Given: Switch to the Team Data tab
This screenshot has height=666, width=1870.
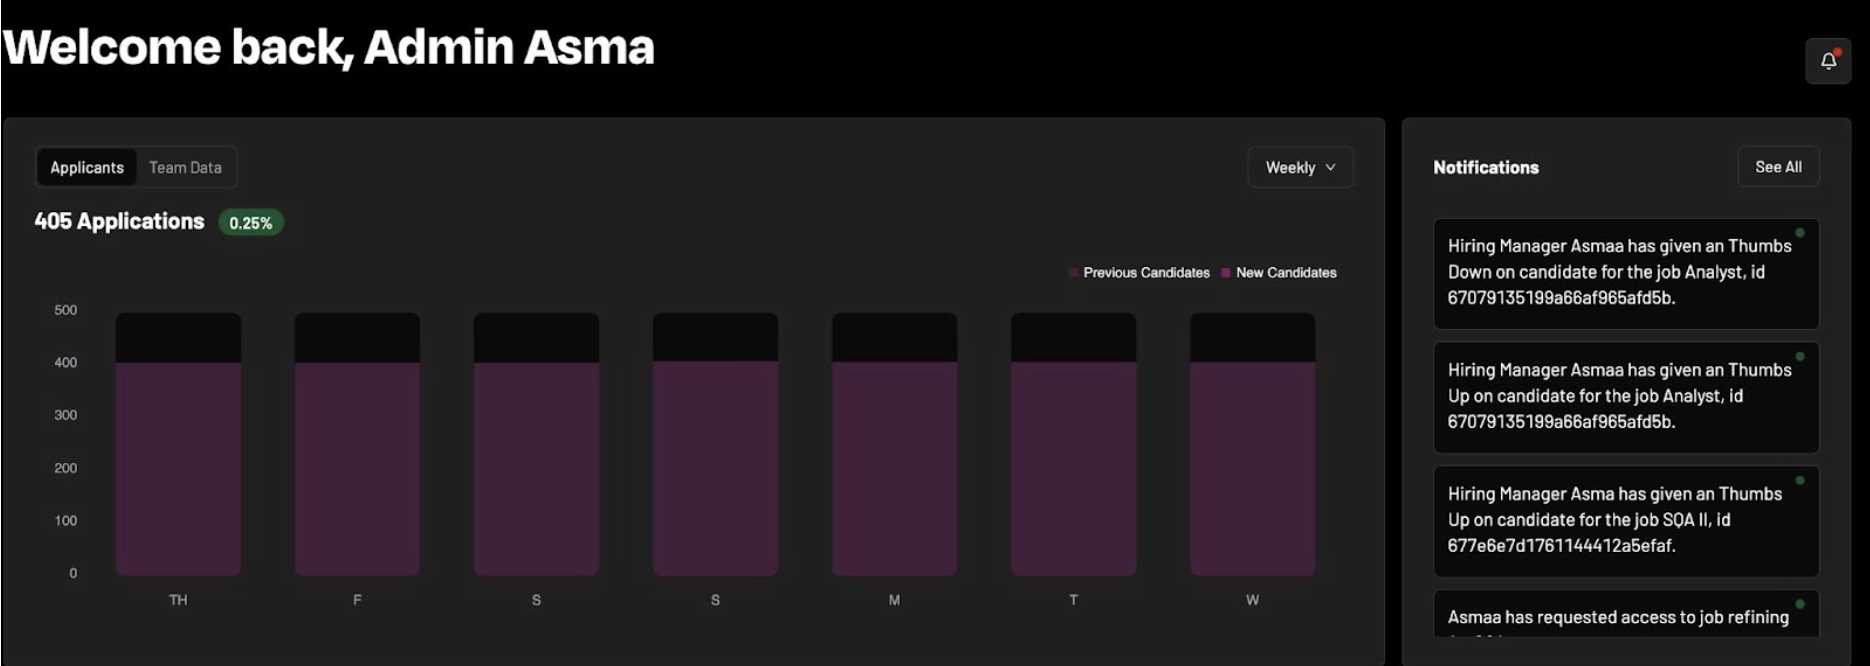Looking at the screenshot, I should [x=185, y=167].
